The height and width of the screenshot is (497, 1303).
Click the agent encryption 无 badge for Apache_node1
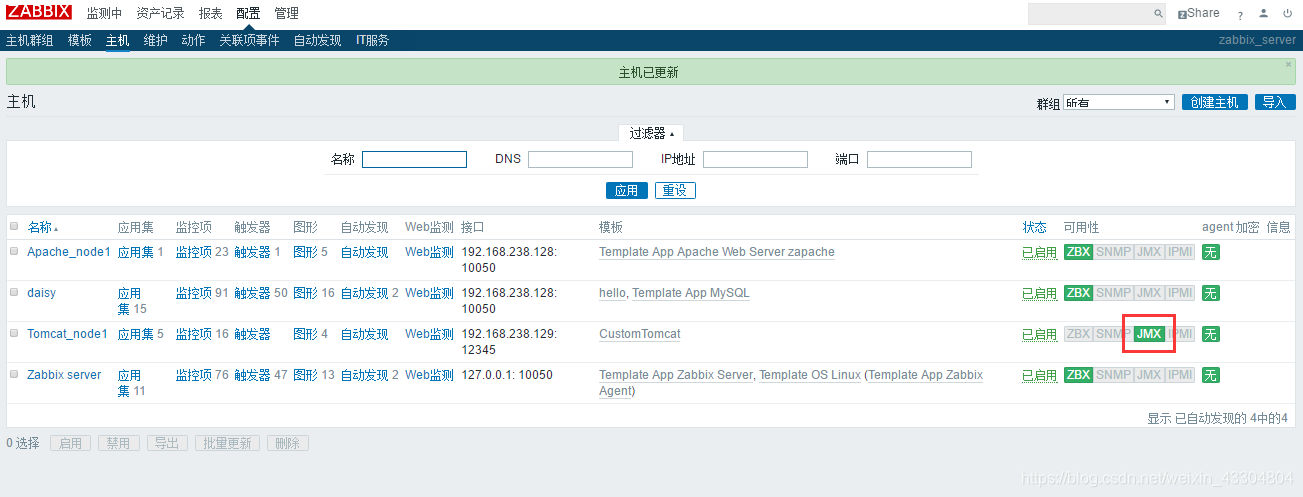(x=1210, y=252)
